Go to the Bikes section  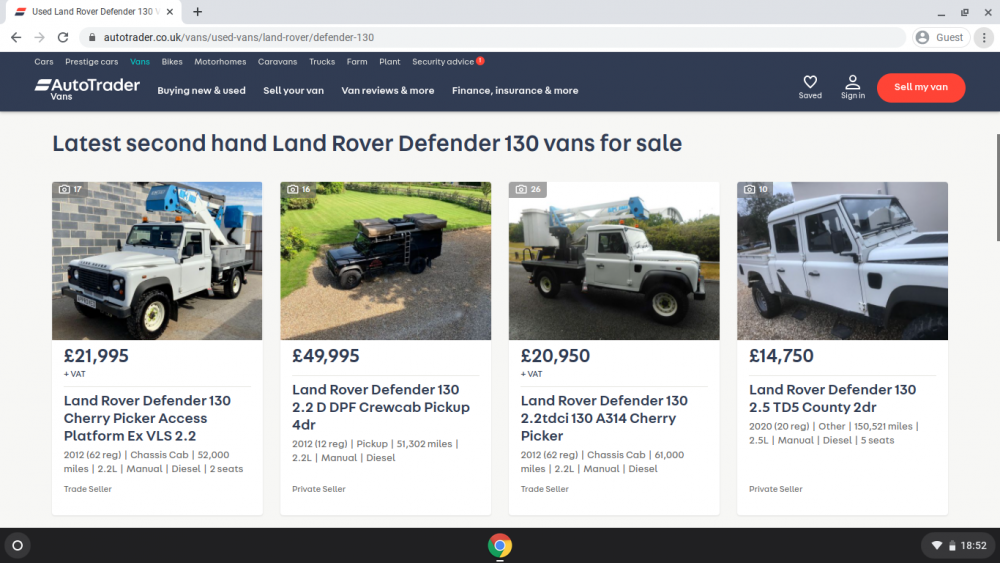click(x=172, y=62)
